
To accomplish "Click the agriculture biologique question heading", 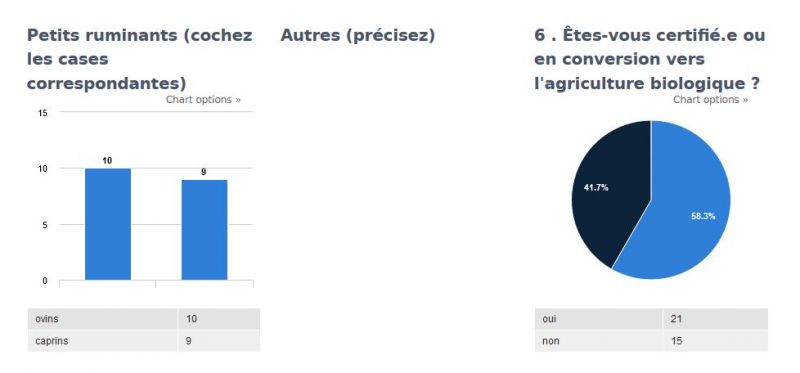I will [649, 59].
